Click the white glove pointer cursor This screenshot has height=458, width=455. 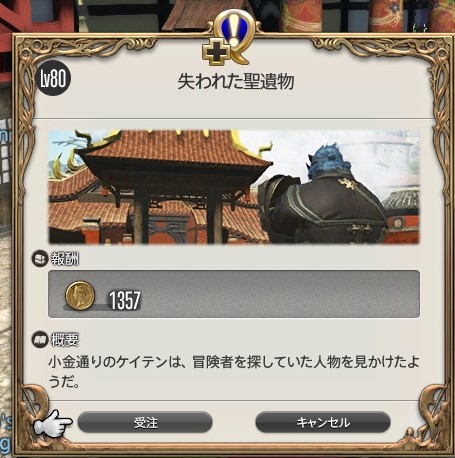click(52, 423)
